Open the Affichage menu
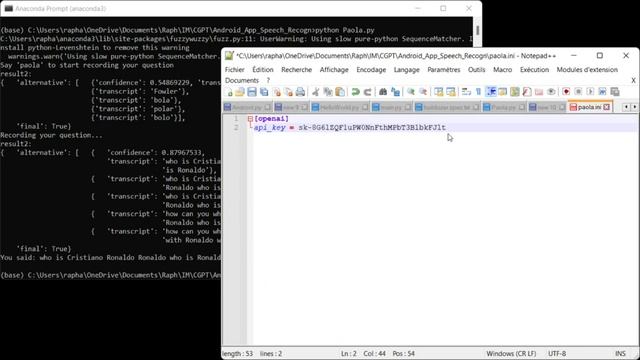Viewport: 640px width, 360px height. pyautogui.click(x=334, y=70)
